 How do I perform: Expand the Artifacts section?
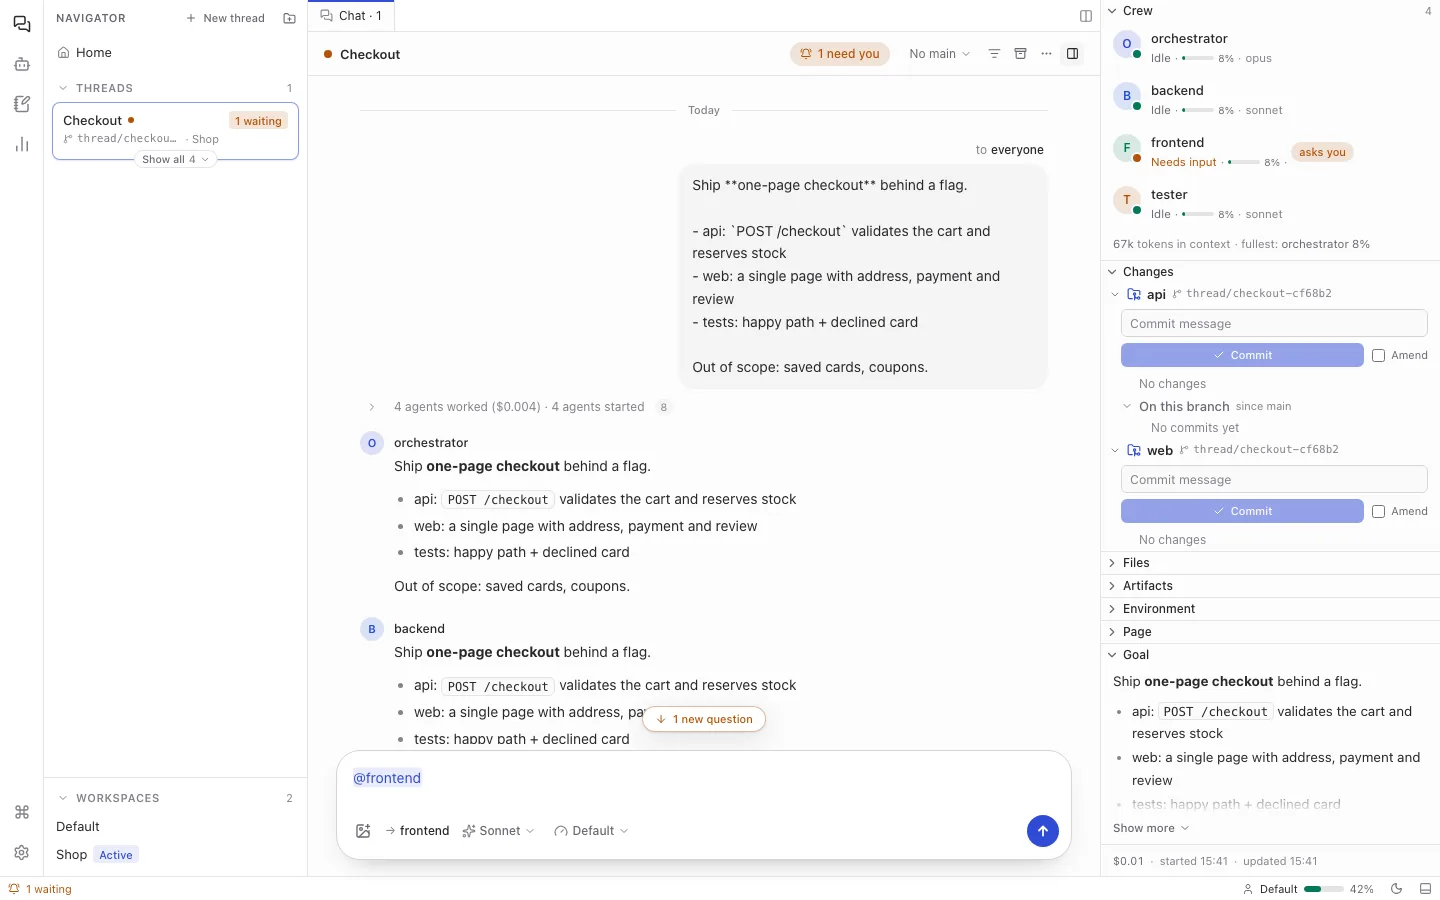[1270, 586]
